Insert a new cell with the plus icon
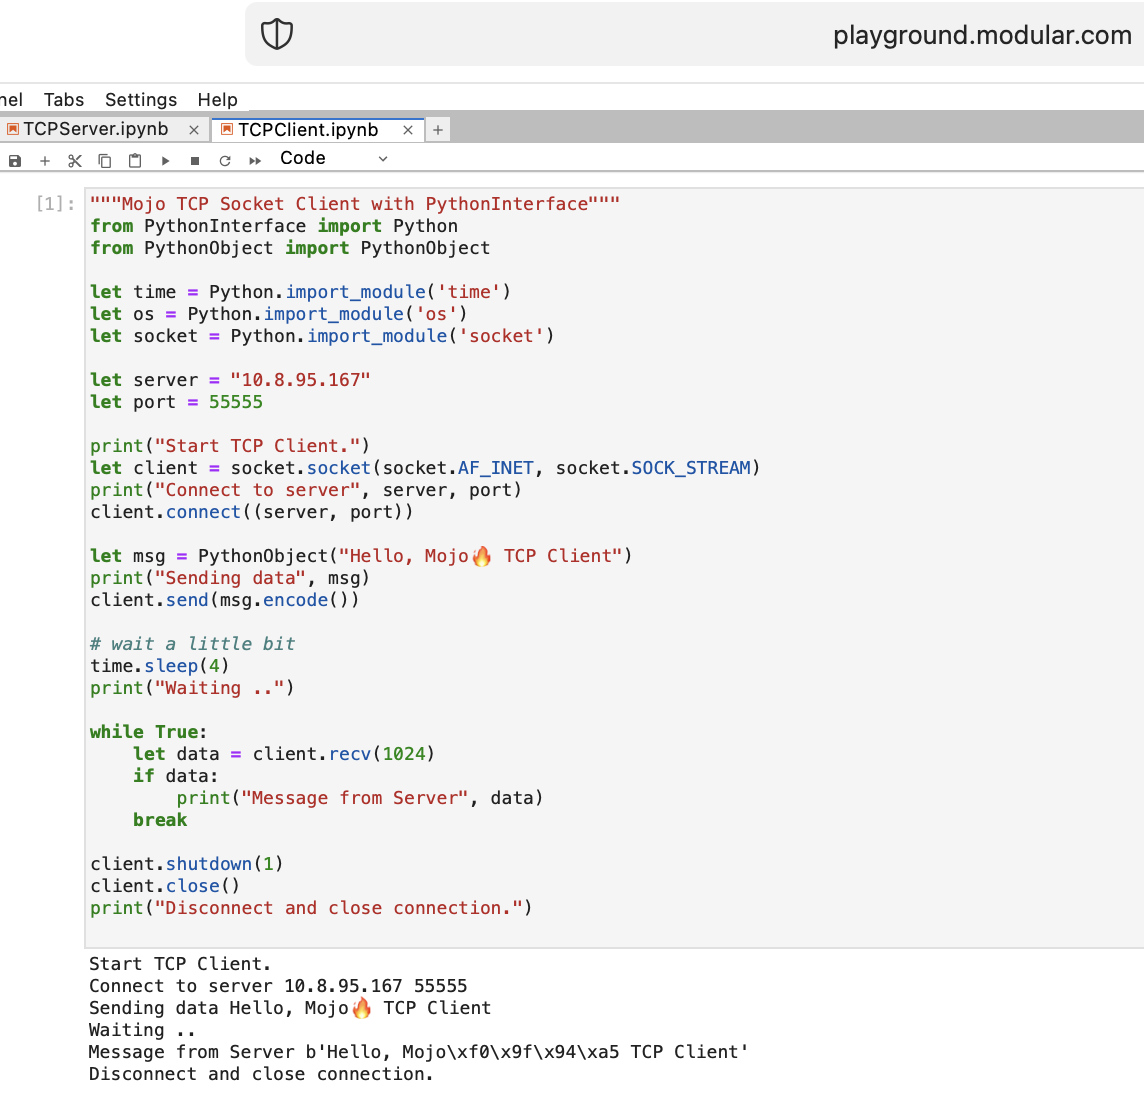This screenshot has width=1144, height=1096. point(45,160)
